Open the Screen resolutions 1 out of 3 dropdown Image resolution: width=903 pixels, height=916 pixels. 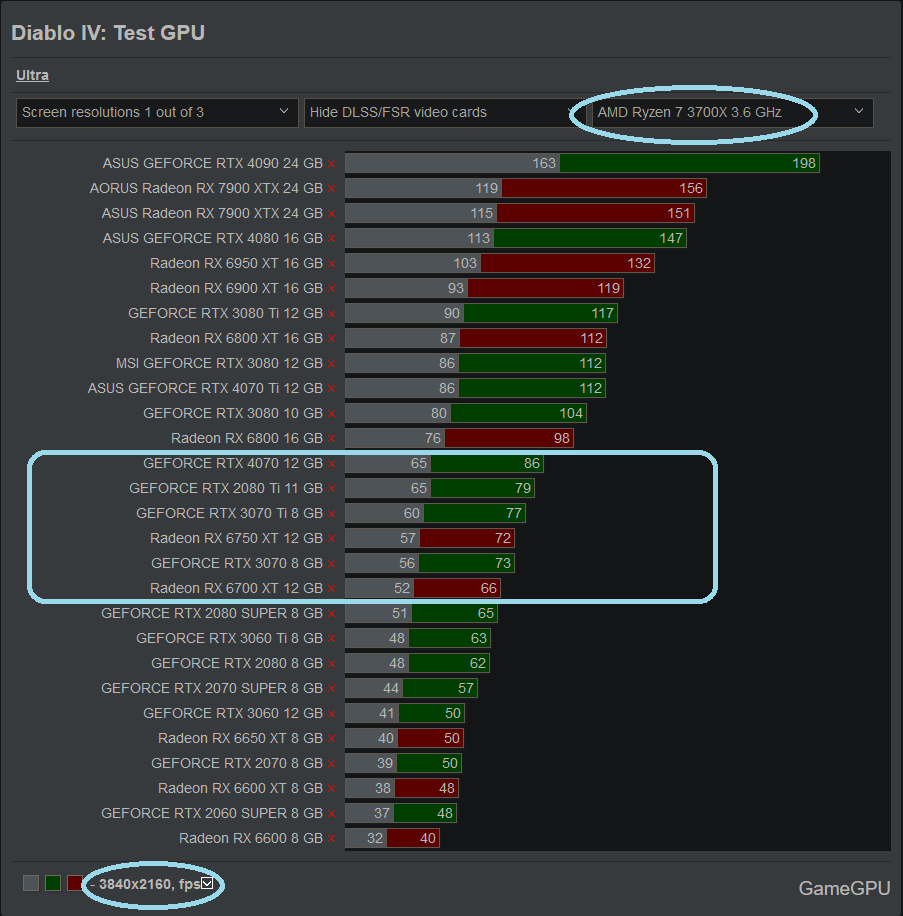click(x=157, y=112)
